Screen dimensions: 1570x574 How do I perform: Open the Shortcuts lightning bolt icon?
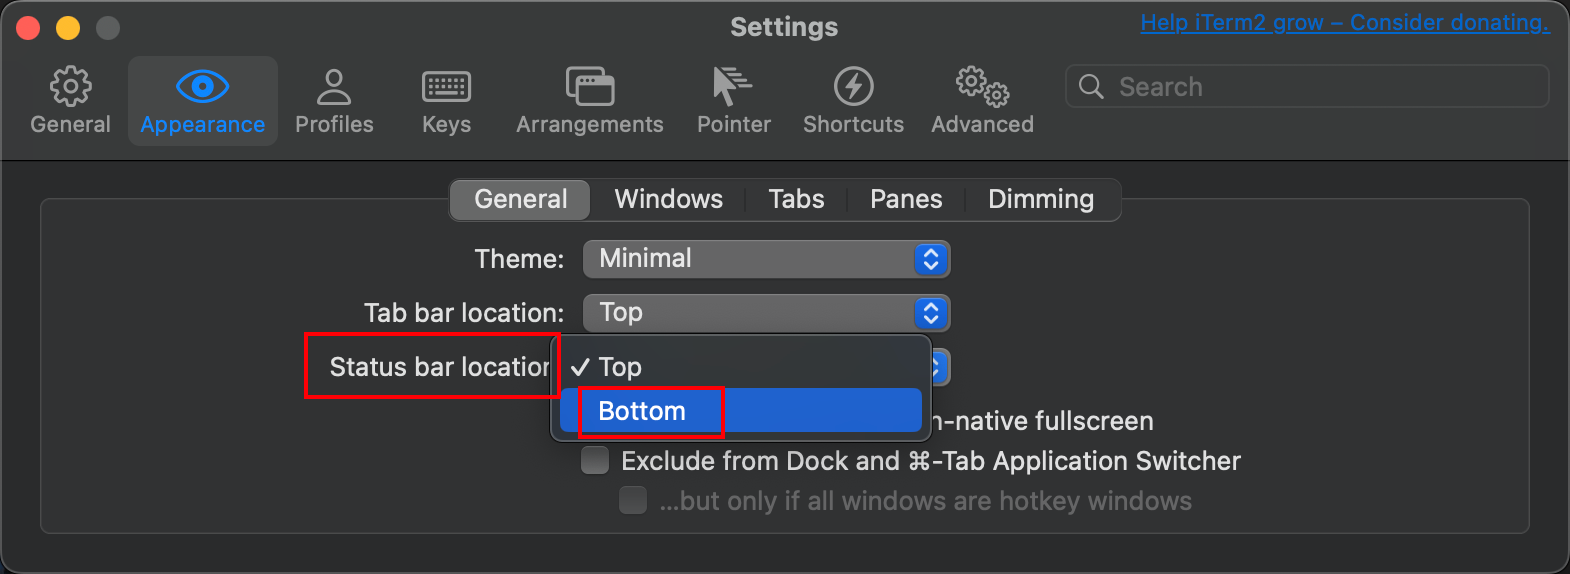tap(853, 87)
